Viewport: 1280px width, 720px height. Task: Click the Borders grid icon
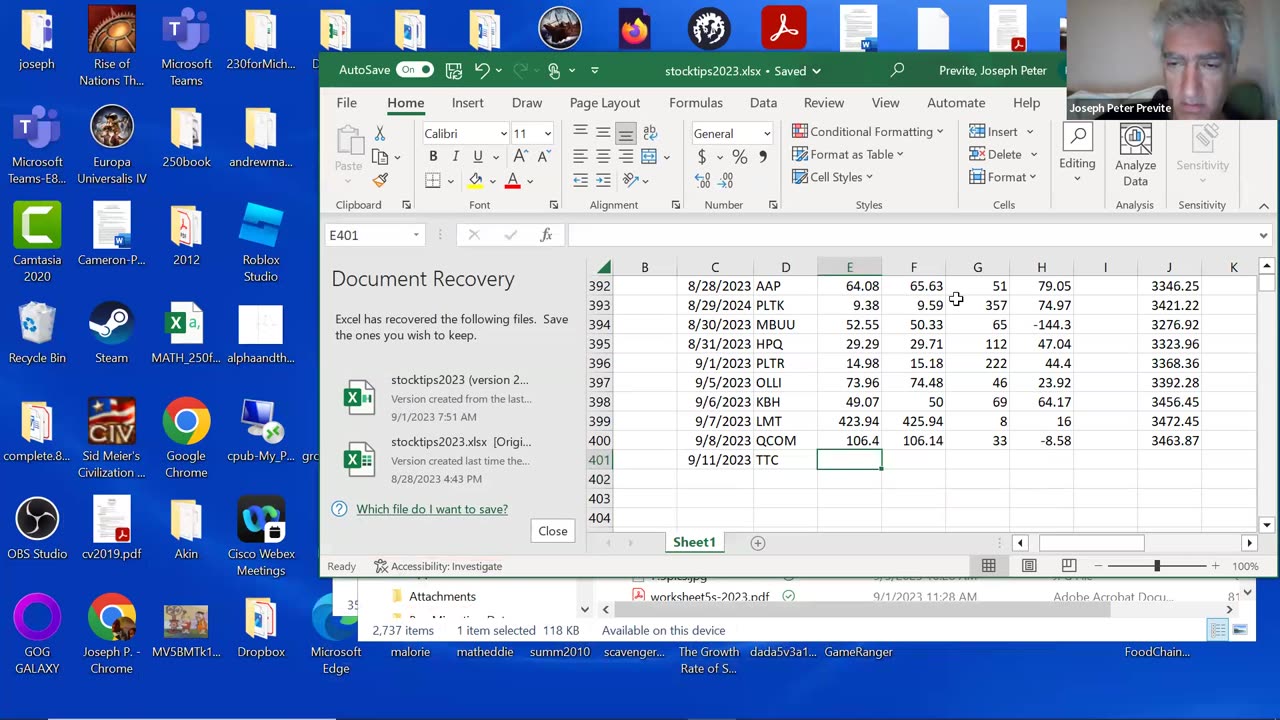[433, 180]
